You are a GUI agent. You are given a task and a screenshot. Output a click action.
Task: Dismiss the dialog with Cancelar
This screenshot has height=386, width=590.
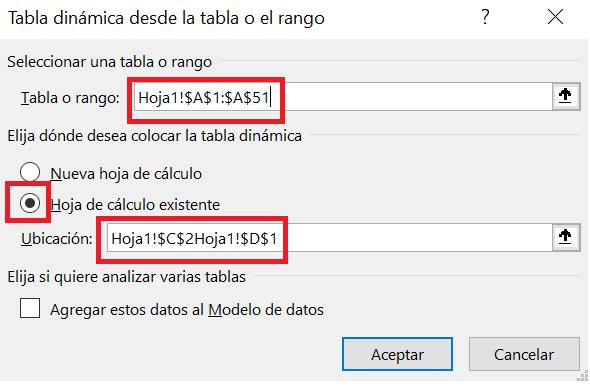coord(524,354)
